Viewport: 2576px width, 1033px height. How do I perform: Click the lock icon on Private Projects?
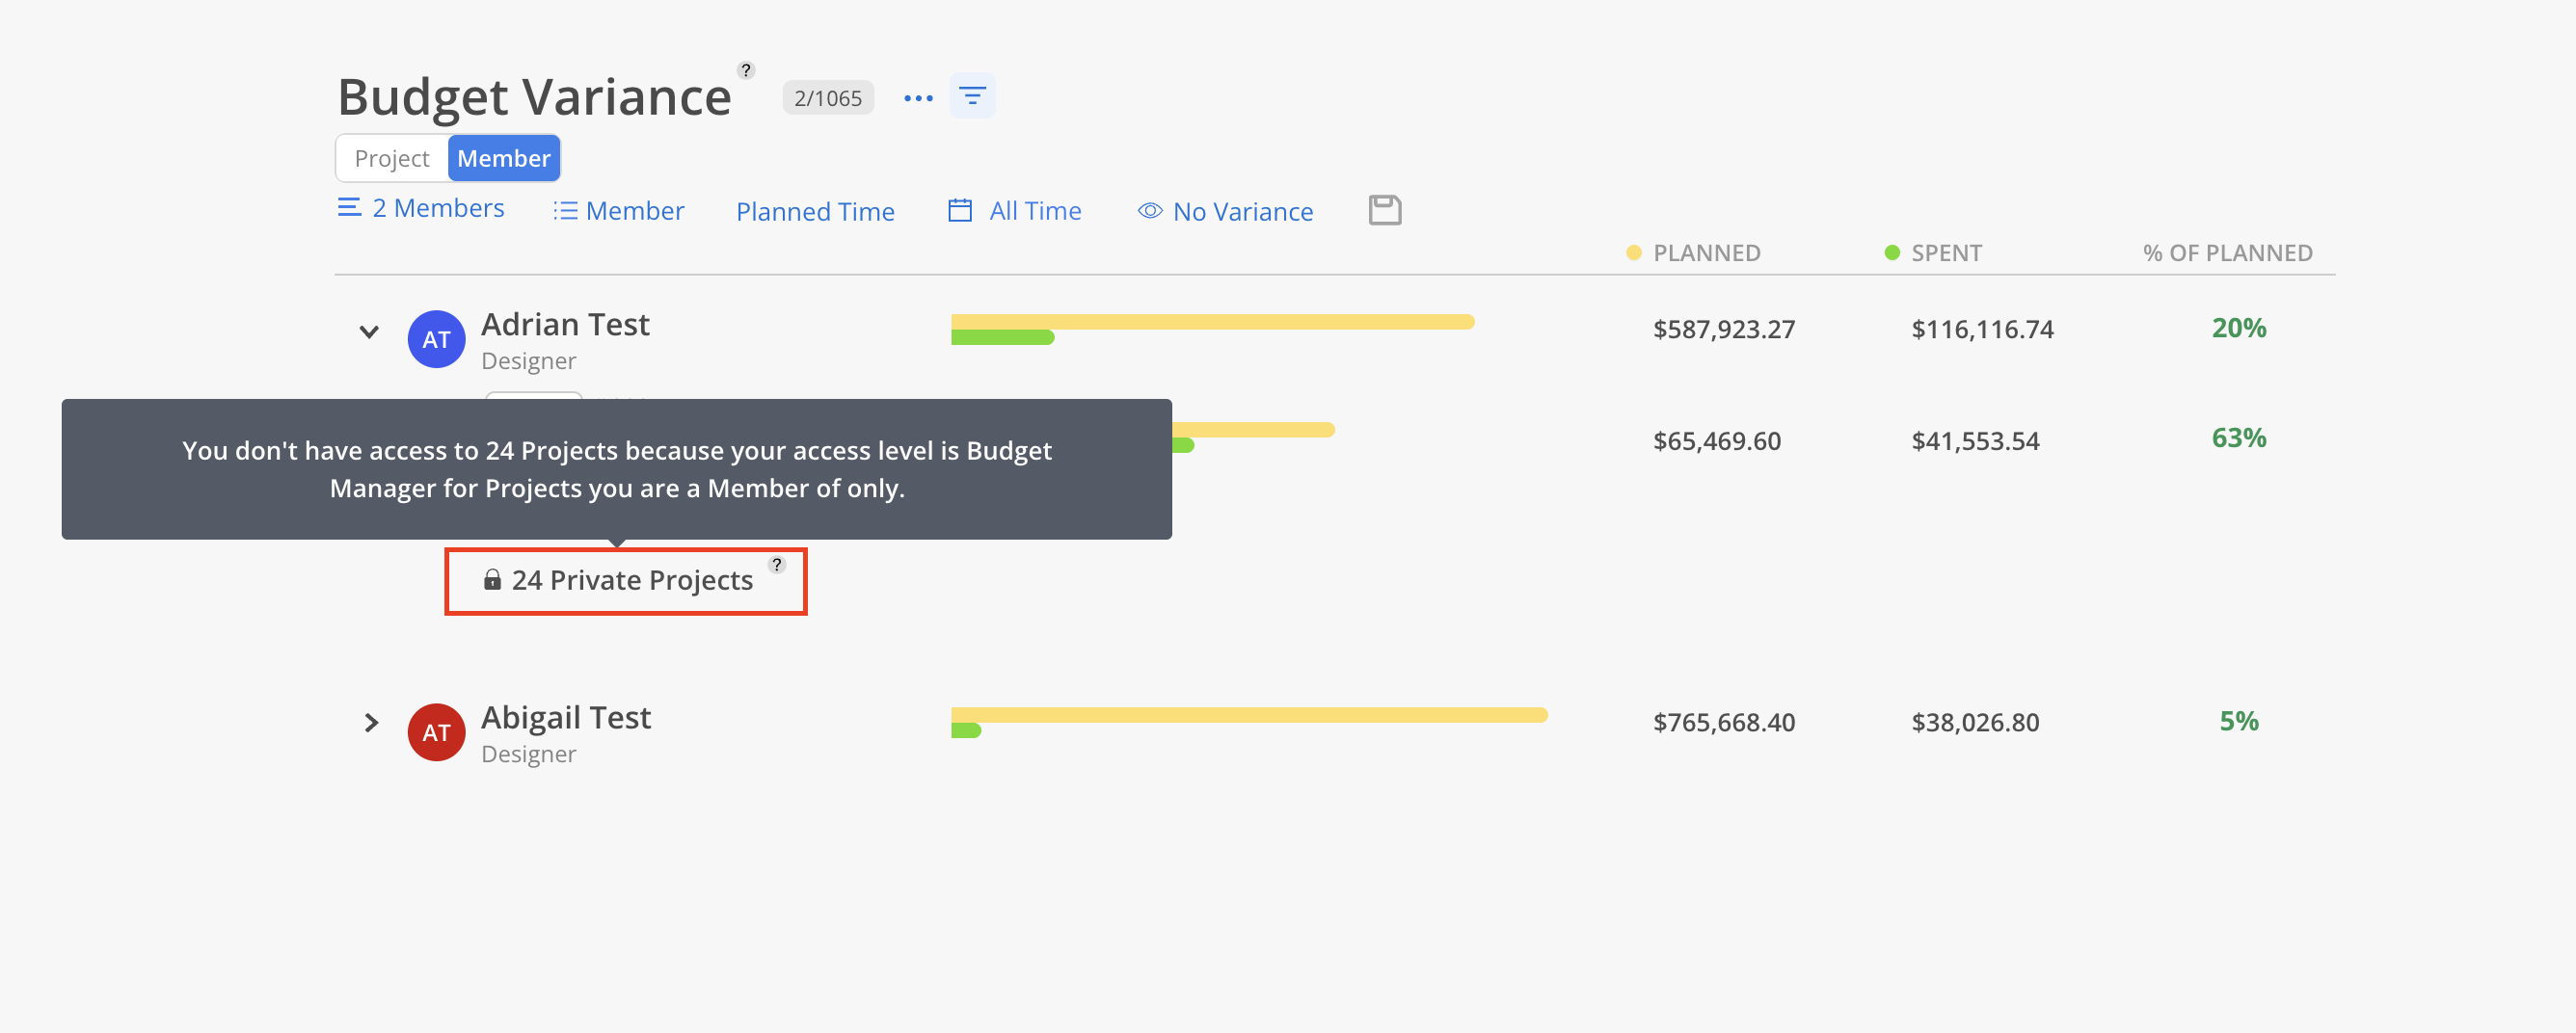tap(492, 580)
